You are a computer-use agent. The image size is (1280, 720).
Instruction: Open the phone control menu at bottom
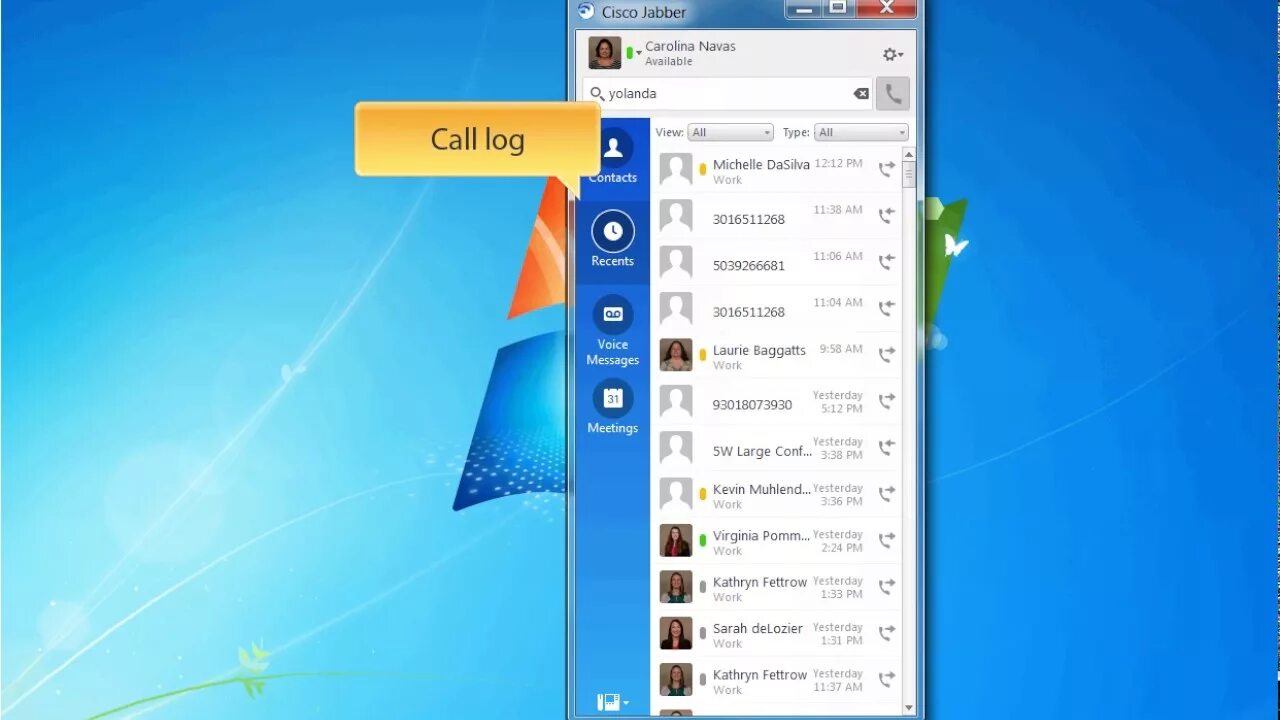click(613, 702)
